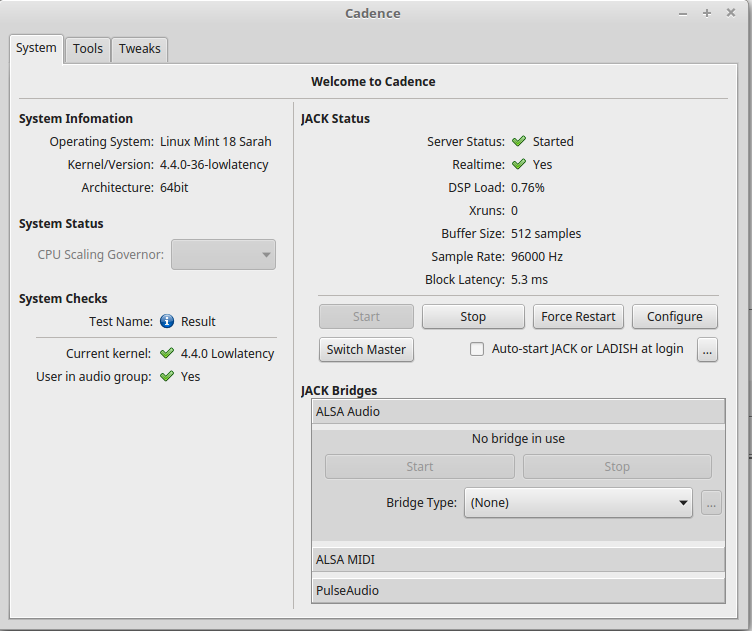The width and height of the screenshot is (752, 631).
Task: Open the Bridge Type dropdown
Action: [x=578, y=502]
